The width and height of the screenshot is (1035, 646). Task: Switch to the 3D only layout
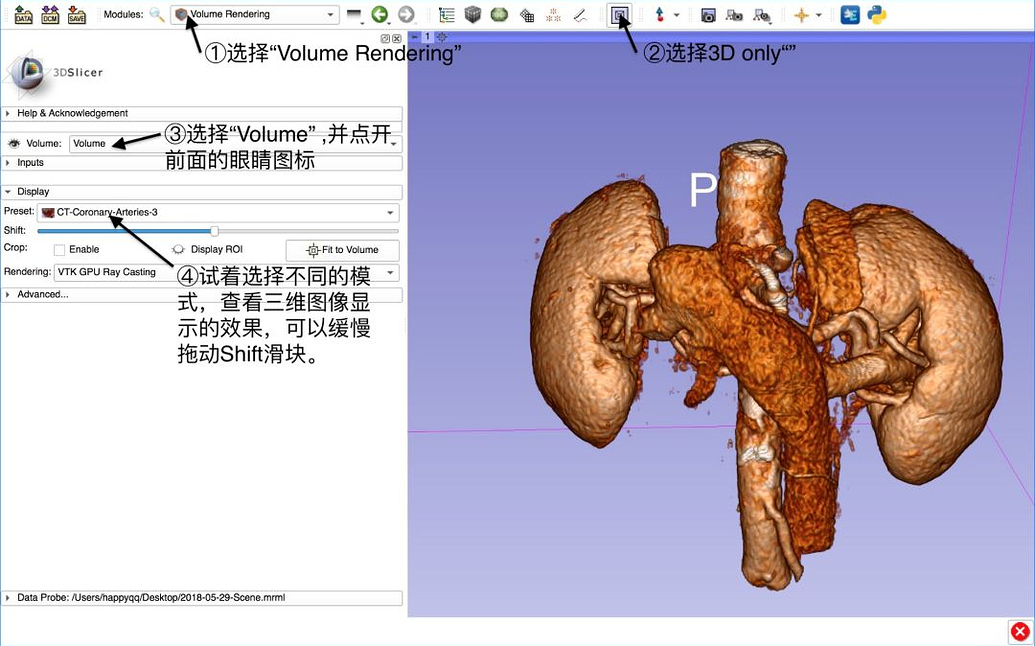(620, 14)
